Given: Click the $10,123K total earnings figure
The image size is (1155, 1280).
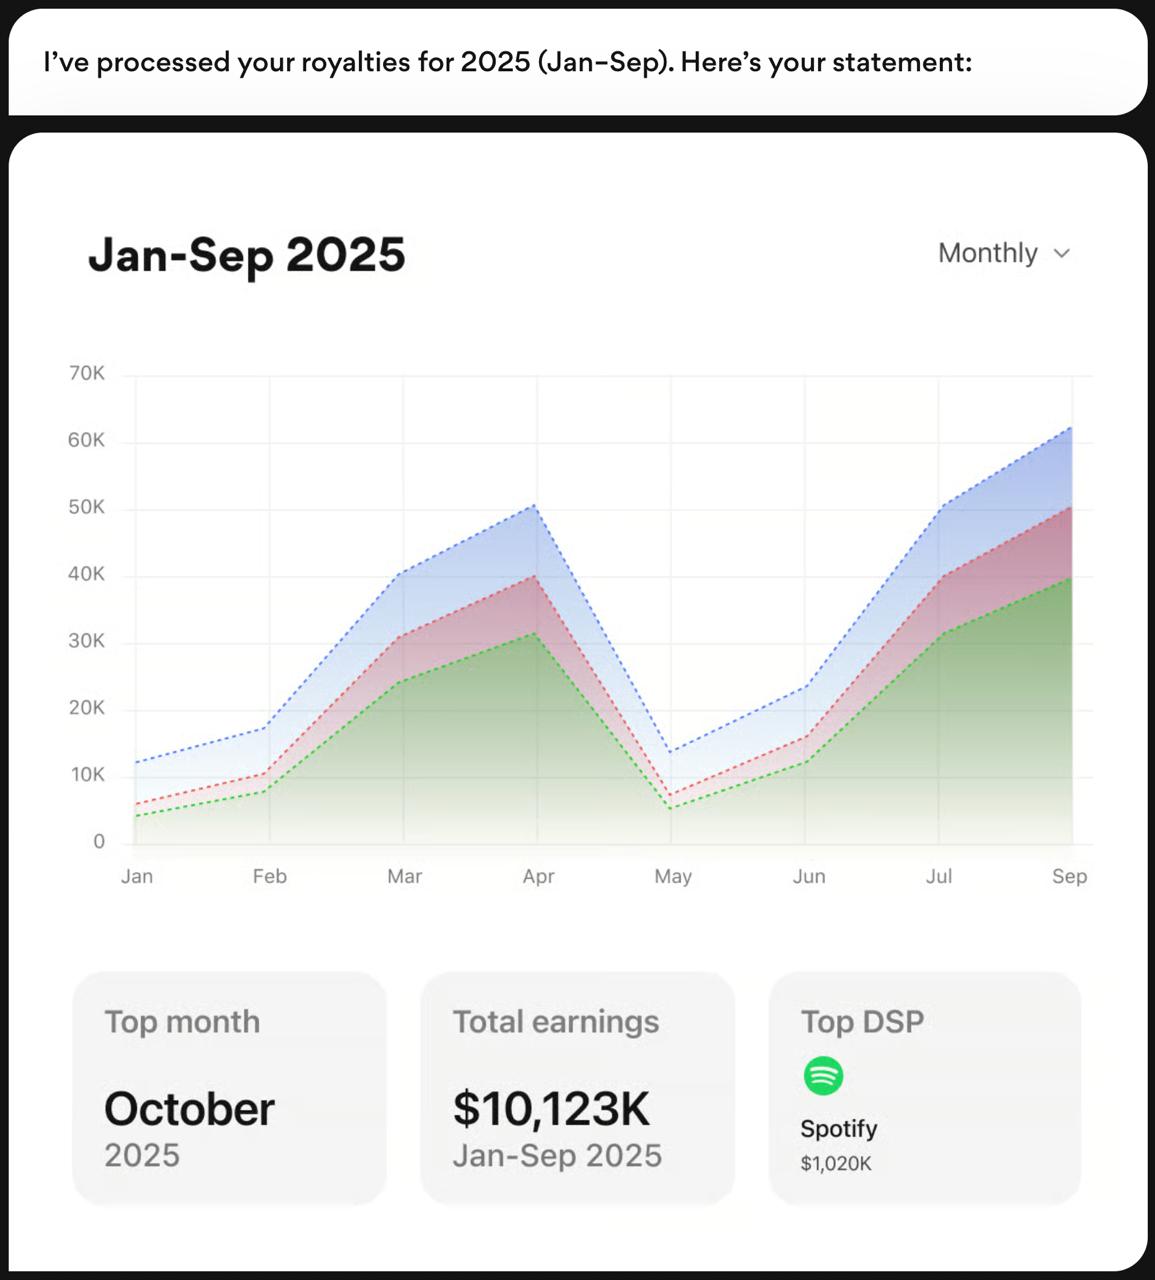Looking at the screenshot, I should 551,1108.
